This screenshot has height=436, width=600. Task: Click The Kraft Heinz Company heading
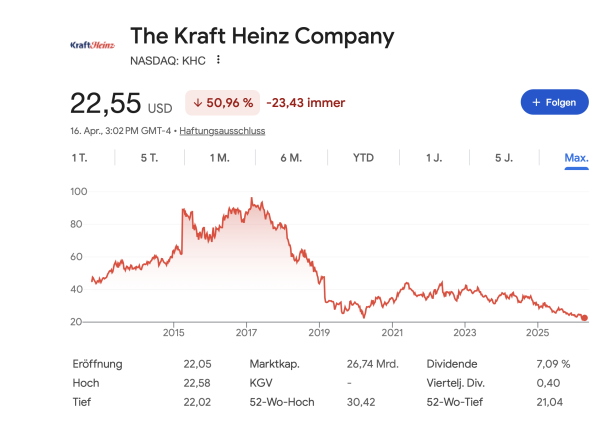click(262, 37)
